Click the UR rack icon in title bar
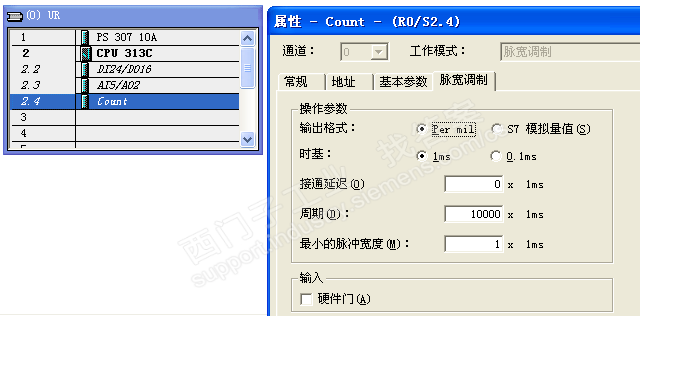 tap(15, 16)
